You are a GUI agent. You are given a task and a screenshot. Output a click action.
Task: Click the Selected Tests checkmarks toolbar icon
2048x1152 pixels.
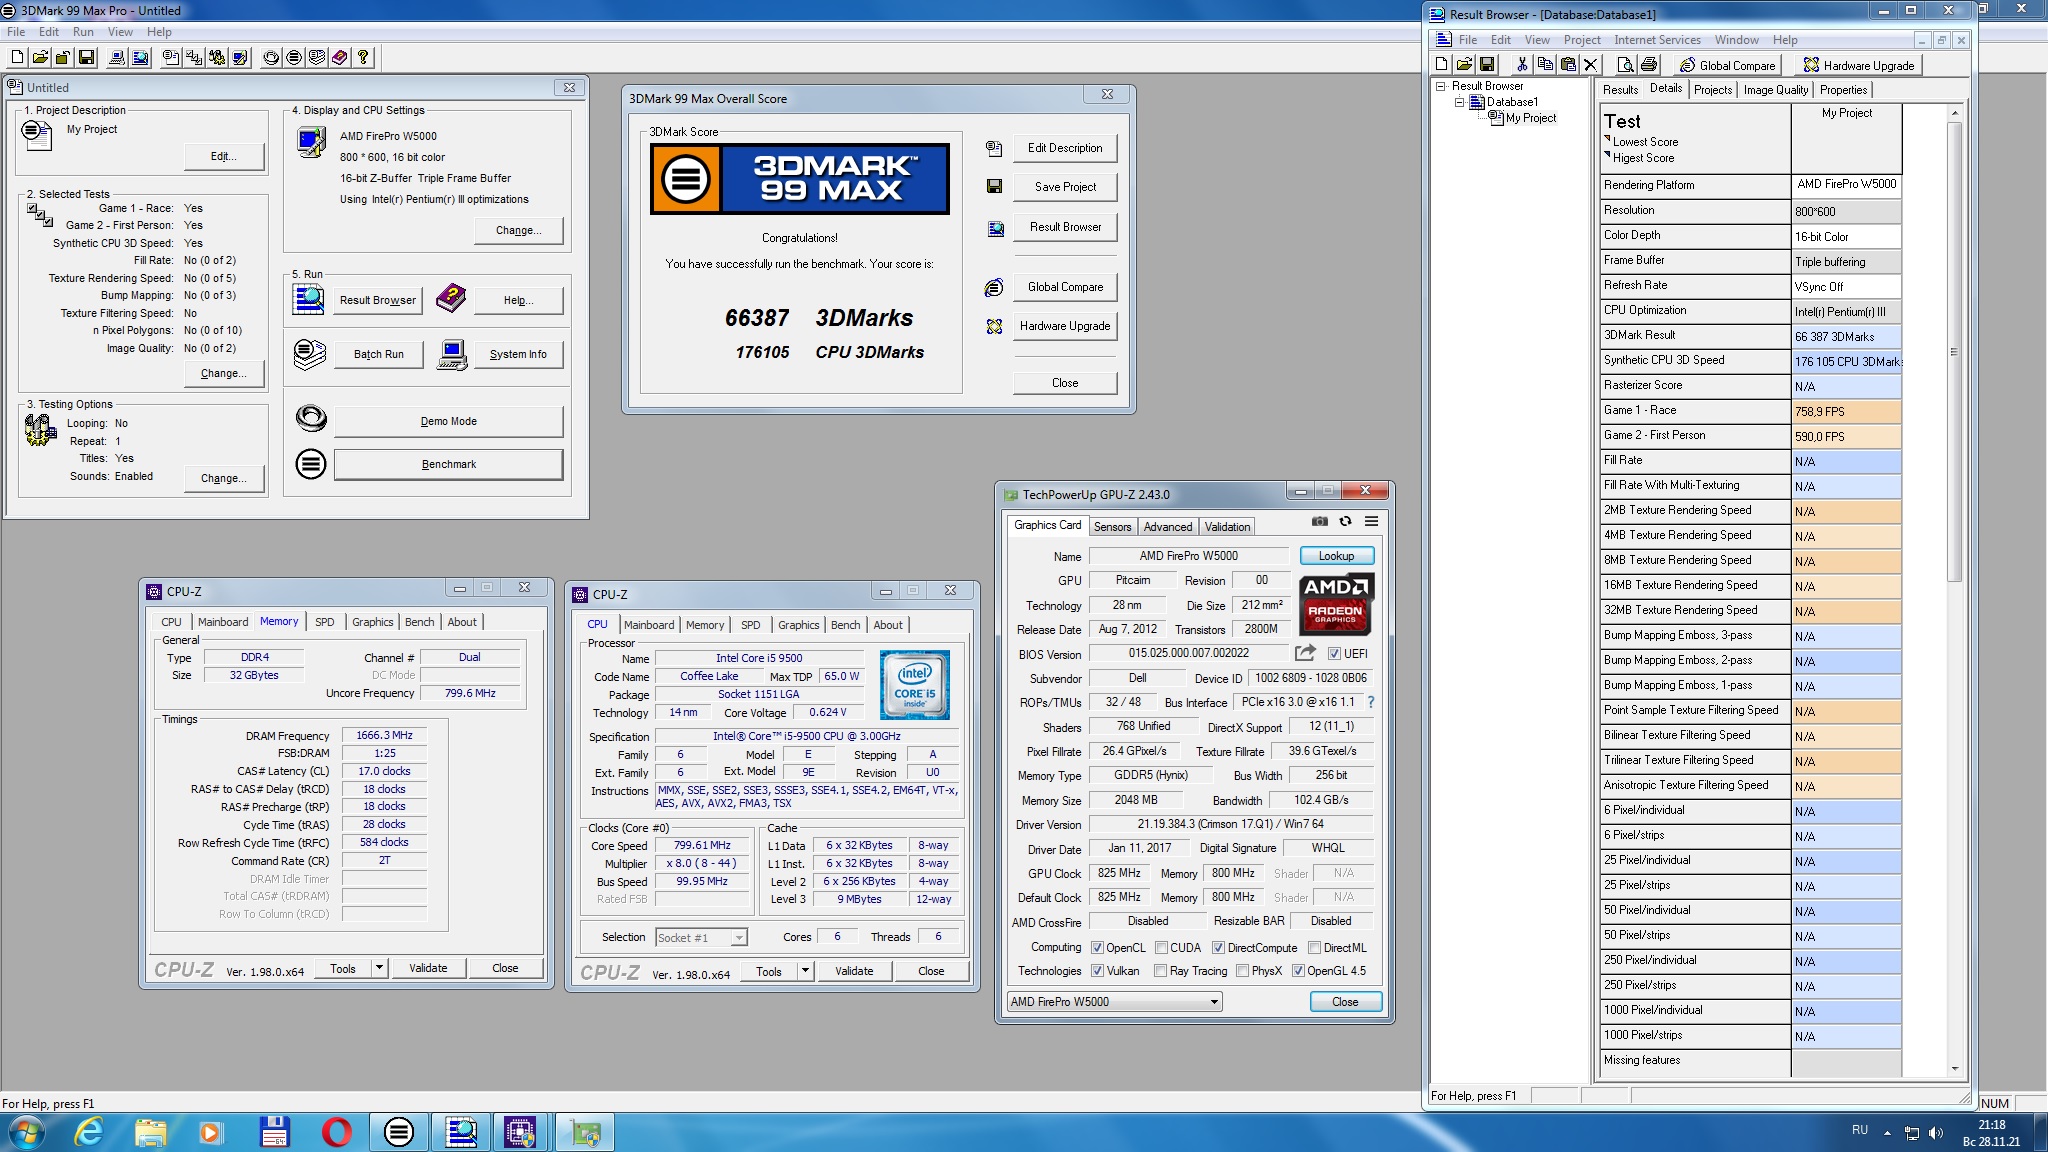[x=194, y=57]
